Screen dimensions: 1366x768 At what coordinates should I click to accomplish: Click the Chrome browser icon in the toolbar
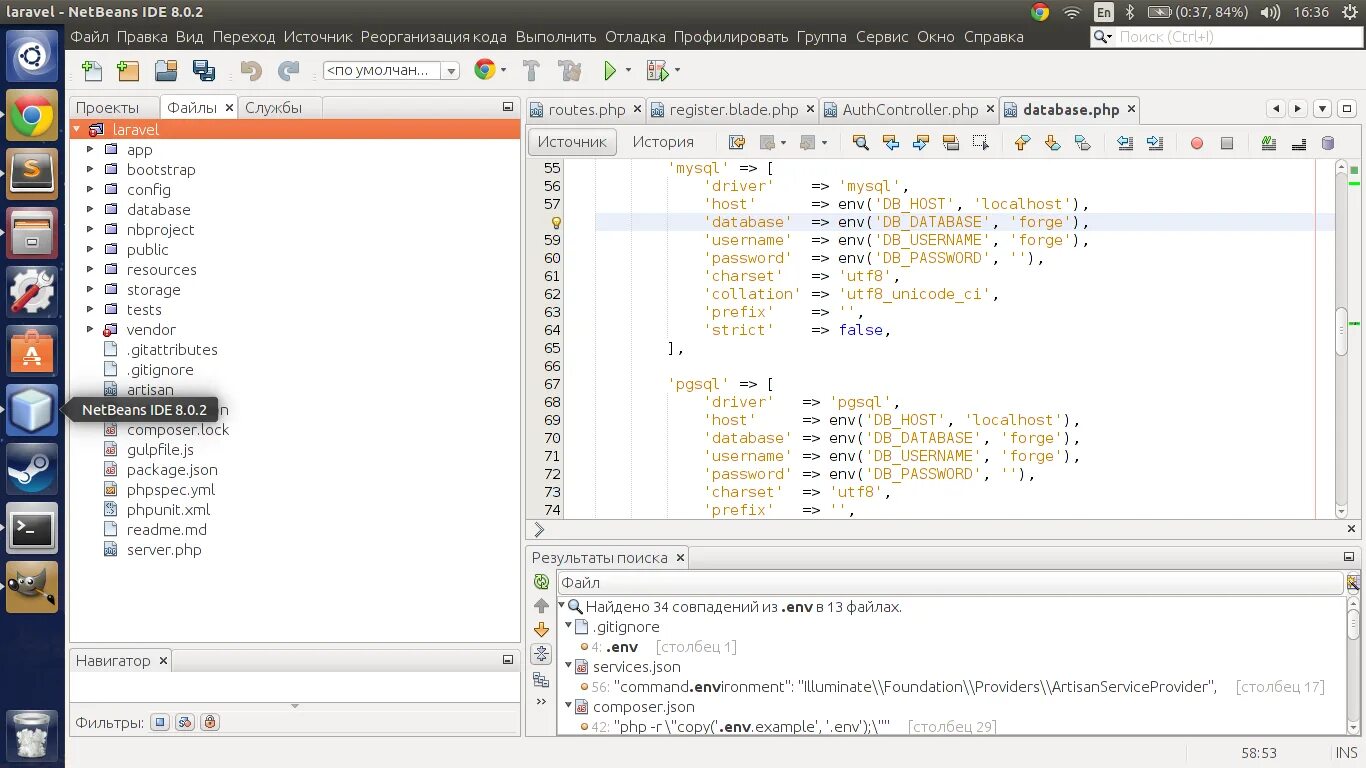485,70
